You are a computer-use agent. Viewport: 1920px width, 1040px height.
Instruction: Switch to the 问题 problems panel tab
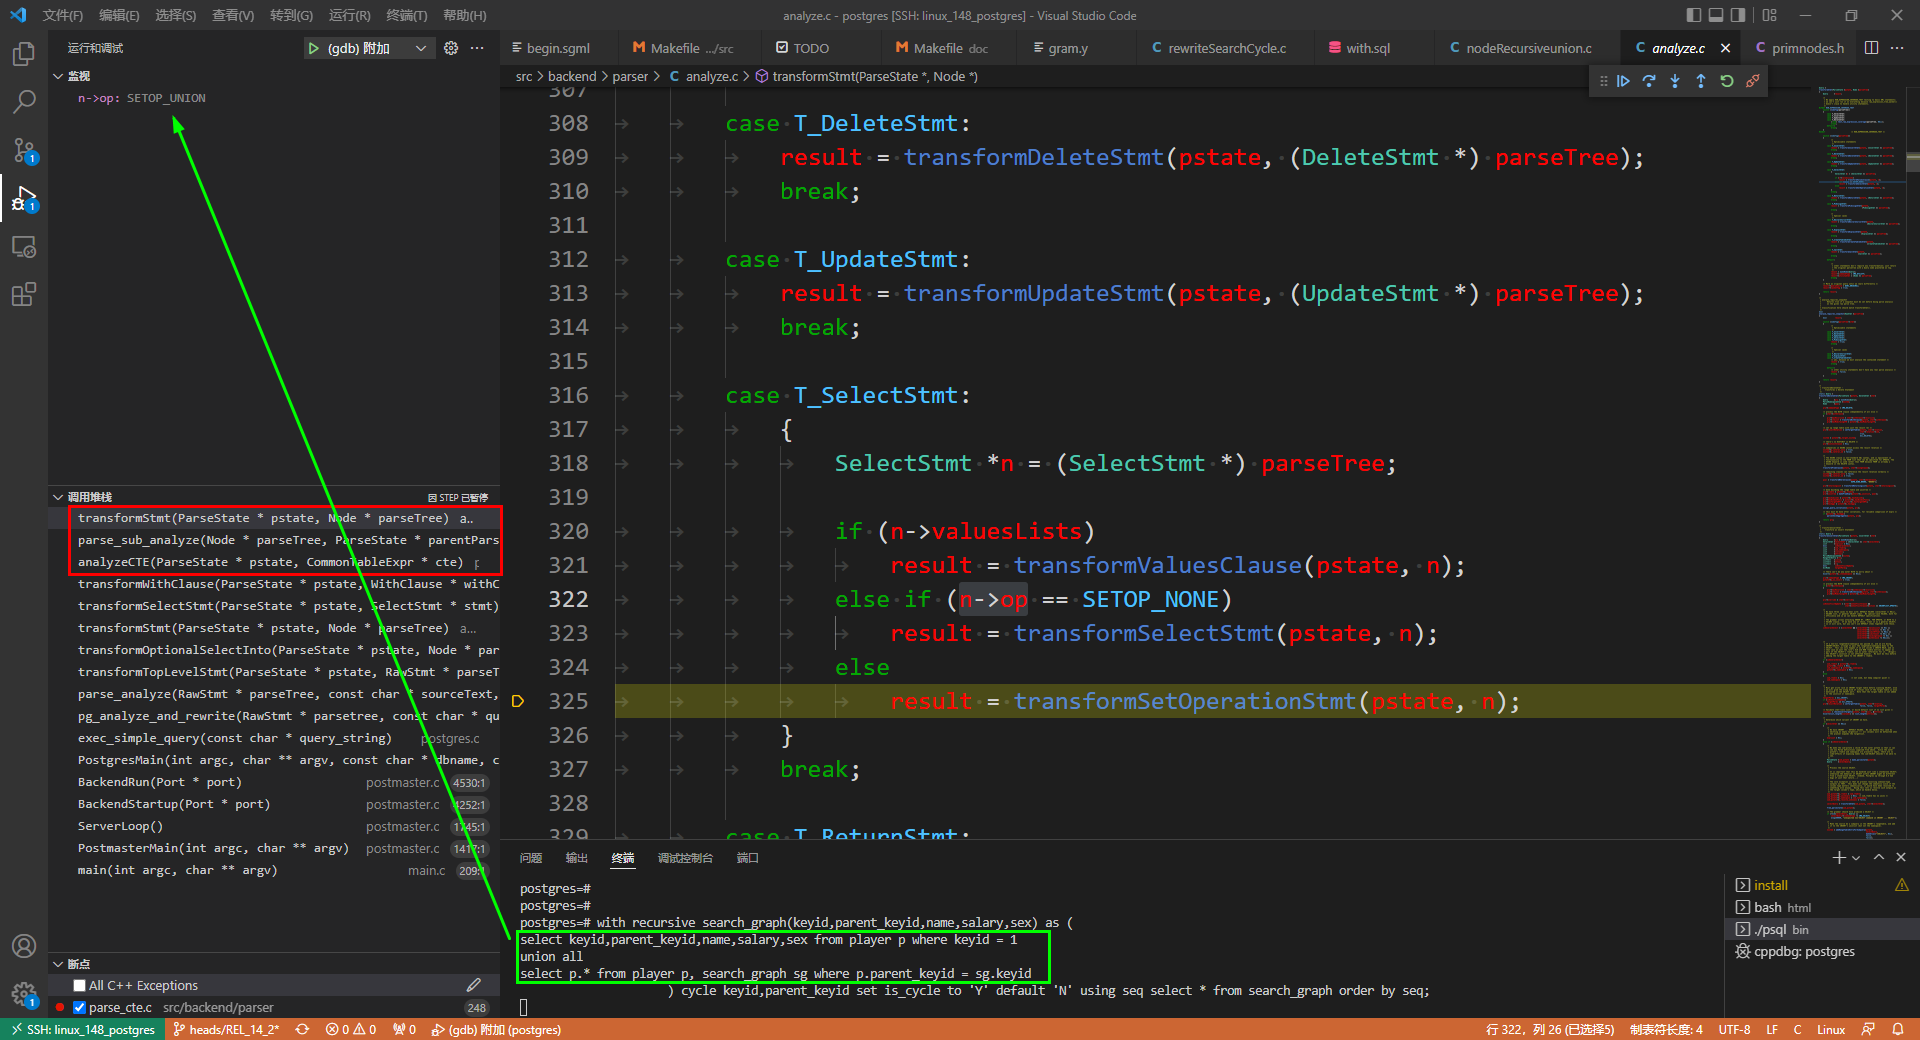531,858
